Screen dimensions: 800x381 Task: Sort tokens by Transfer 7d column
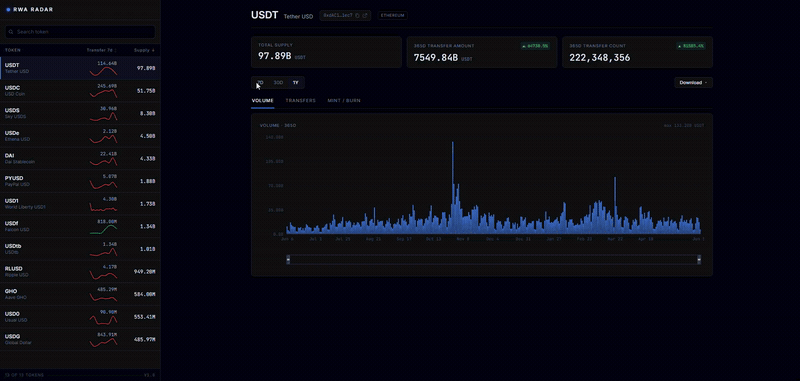click(x=102, y=50)
